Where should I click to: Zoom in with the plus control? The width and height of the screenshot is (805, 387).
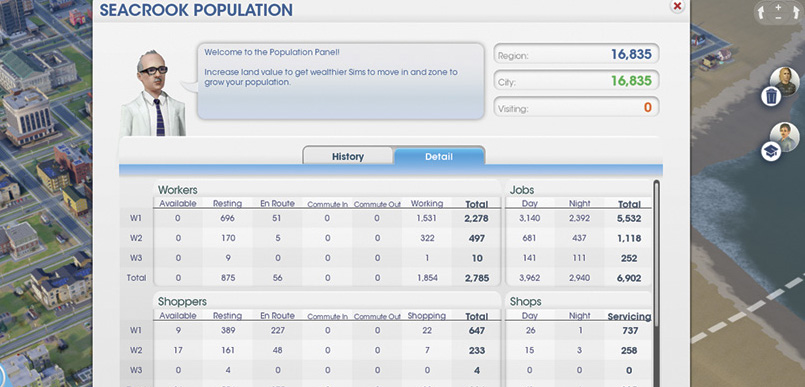(x=778, y=7)
